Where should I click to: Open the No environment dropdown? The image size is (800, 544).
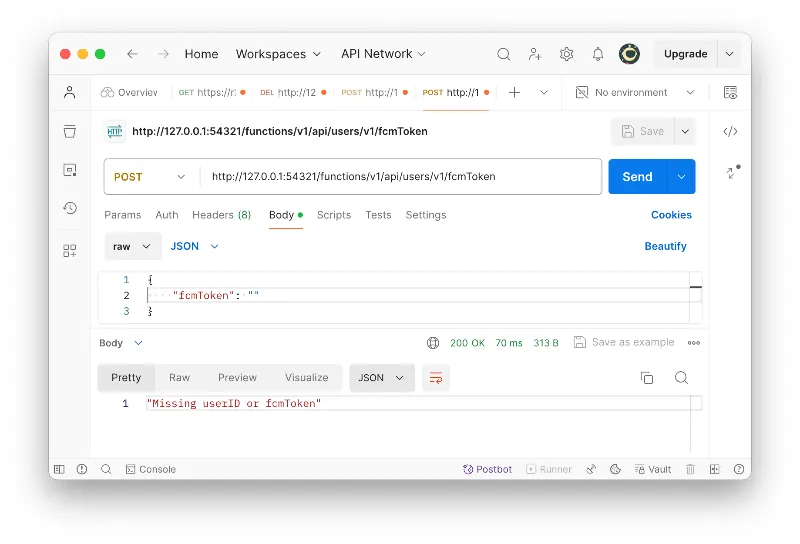tap(634, 92)
